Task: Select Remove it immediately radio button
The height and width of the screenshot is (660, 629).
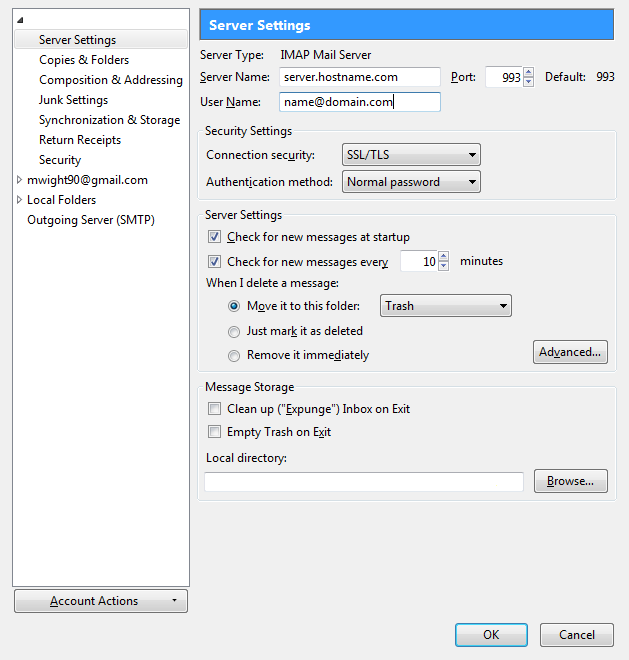Action: click(x=234, y=355)
